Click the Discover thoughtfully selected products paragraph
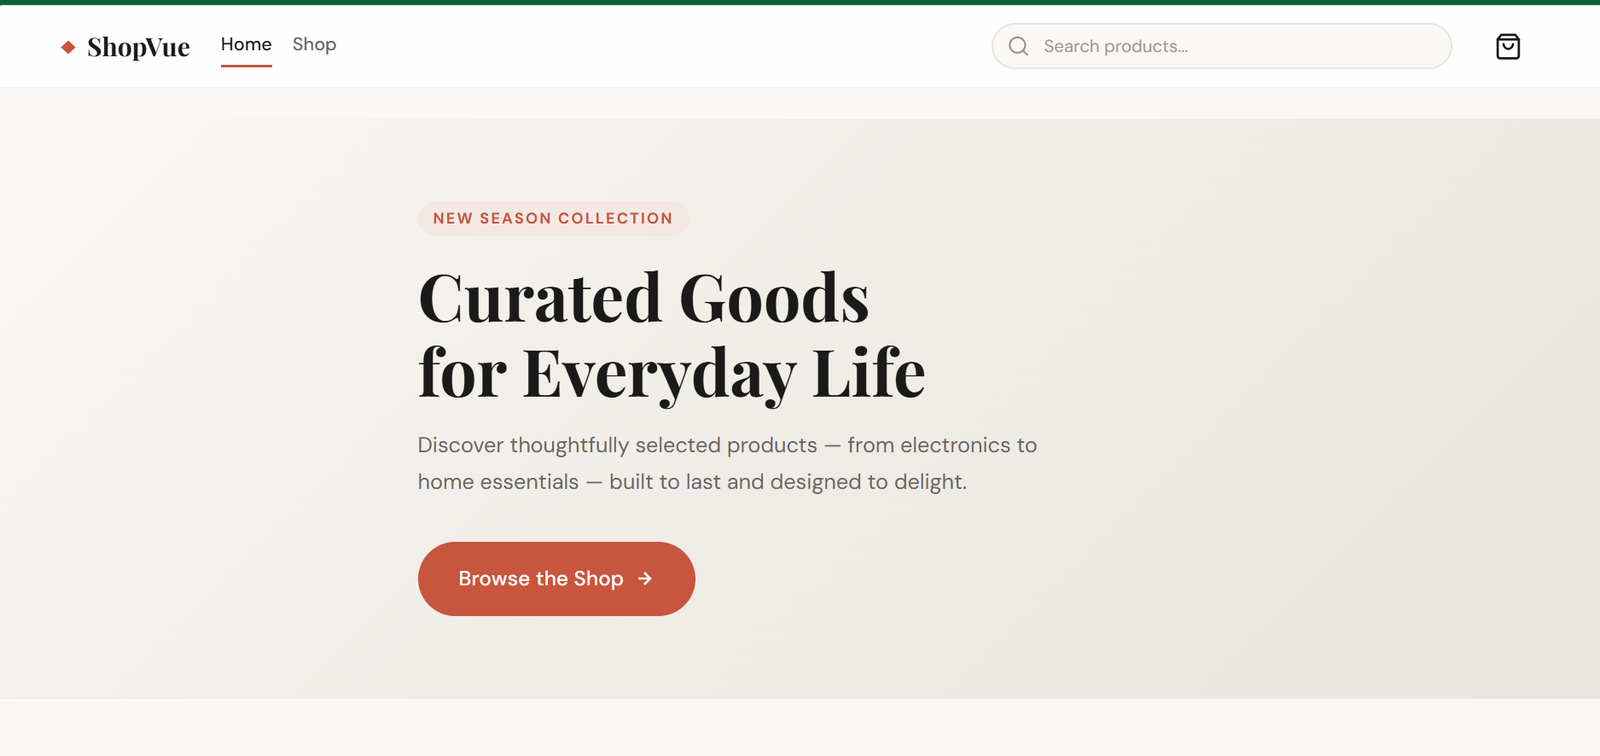The height and width of the screenshot is (756, 1600). [727, 463]
